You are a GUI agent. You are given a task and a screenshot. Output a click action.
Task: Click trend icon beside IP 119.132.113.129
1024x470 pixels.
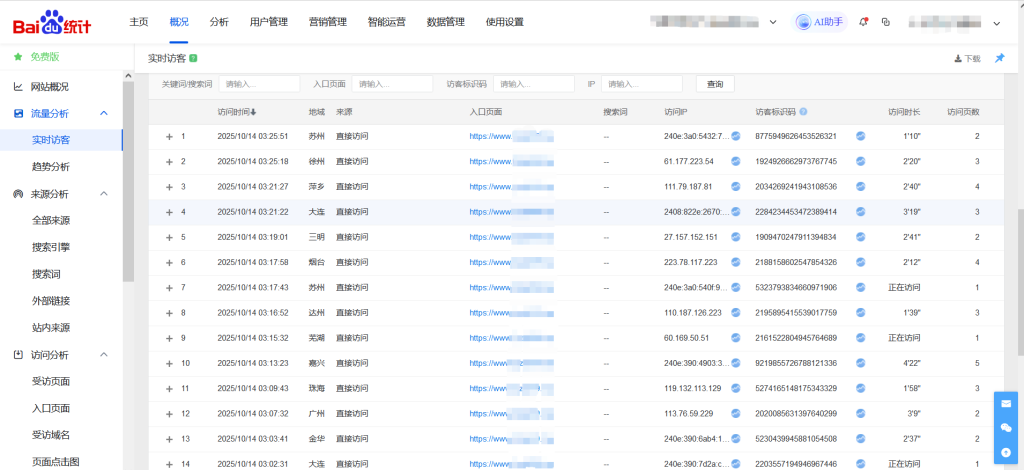(735, 388)
